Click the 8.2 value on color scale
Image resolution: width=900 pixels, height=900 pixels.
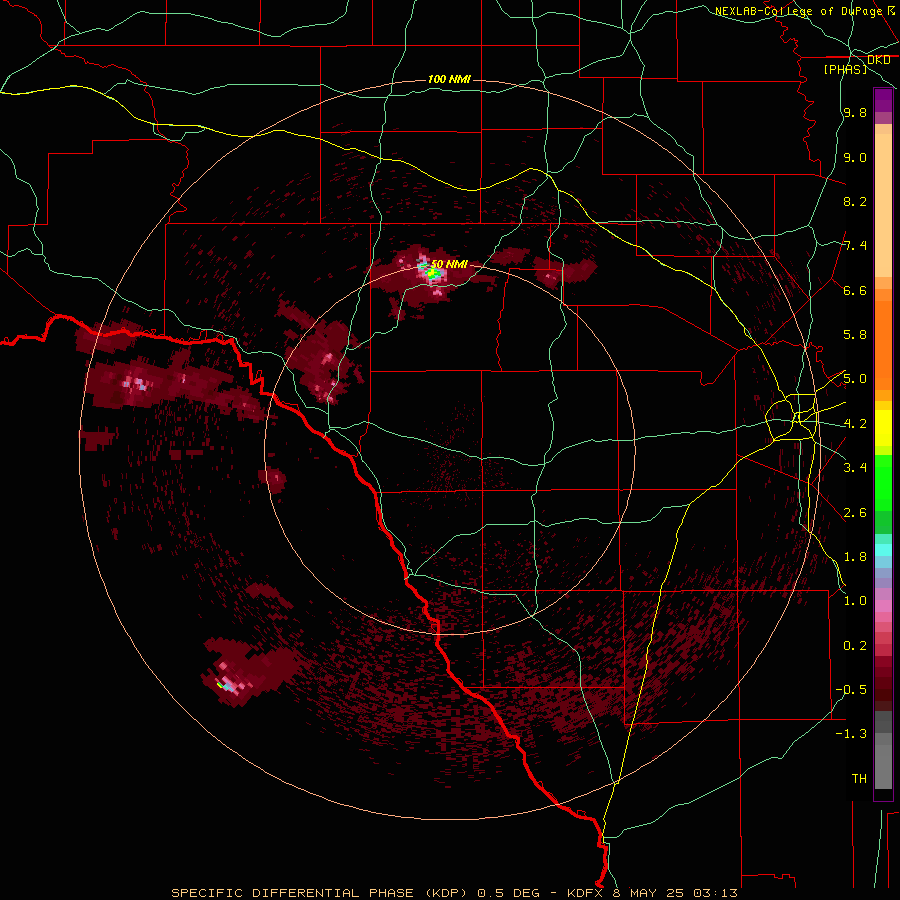(x=855, y=201)
